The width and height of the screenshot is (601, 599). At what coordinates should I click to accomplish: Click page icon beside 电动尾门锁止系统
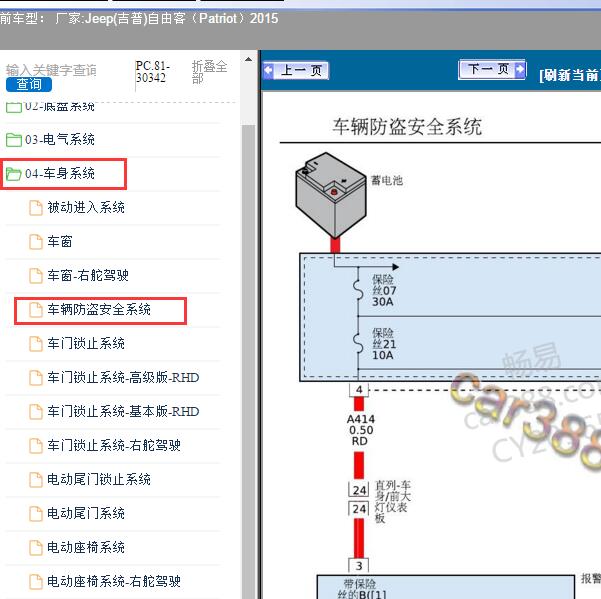(36, 480)
